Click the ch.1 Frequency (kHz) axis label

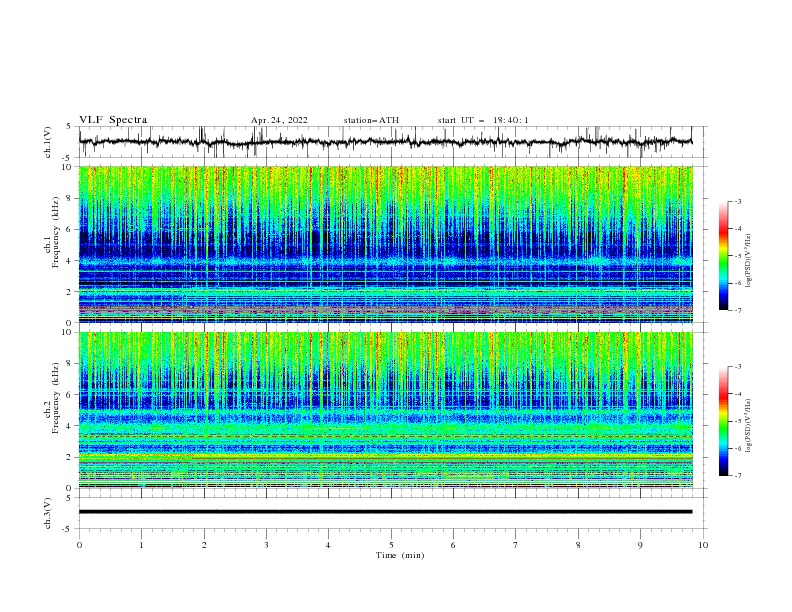52,233
